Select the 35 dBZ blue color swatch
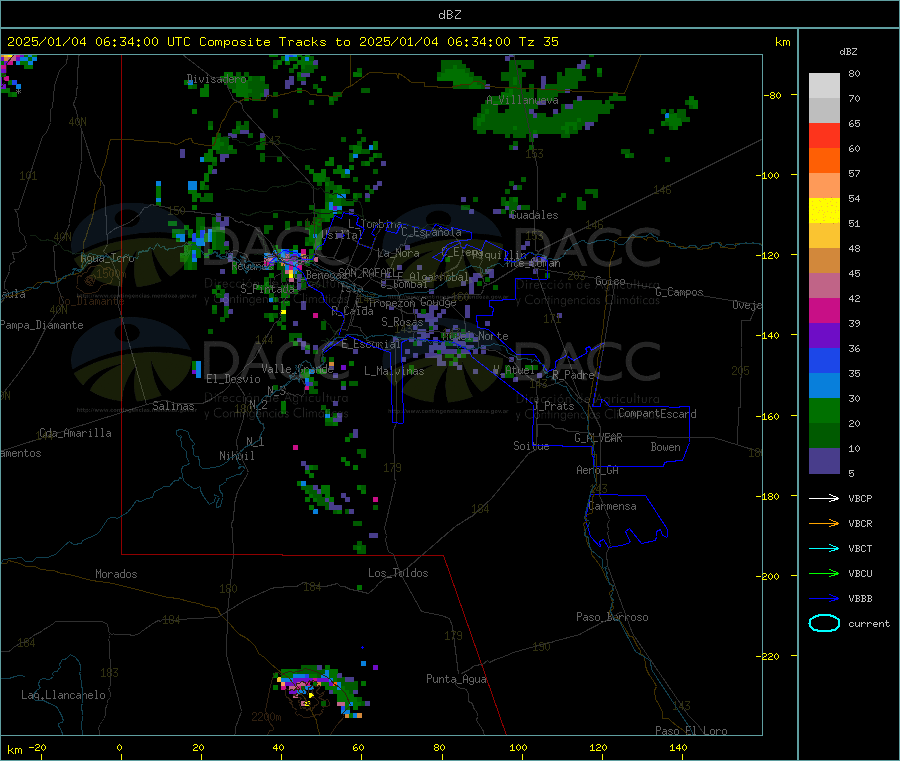900x761 pixels. click(x=824, y=360)
